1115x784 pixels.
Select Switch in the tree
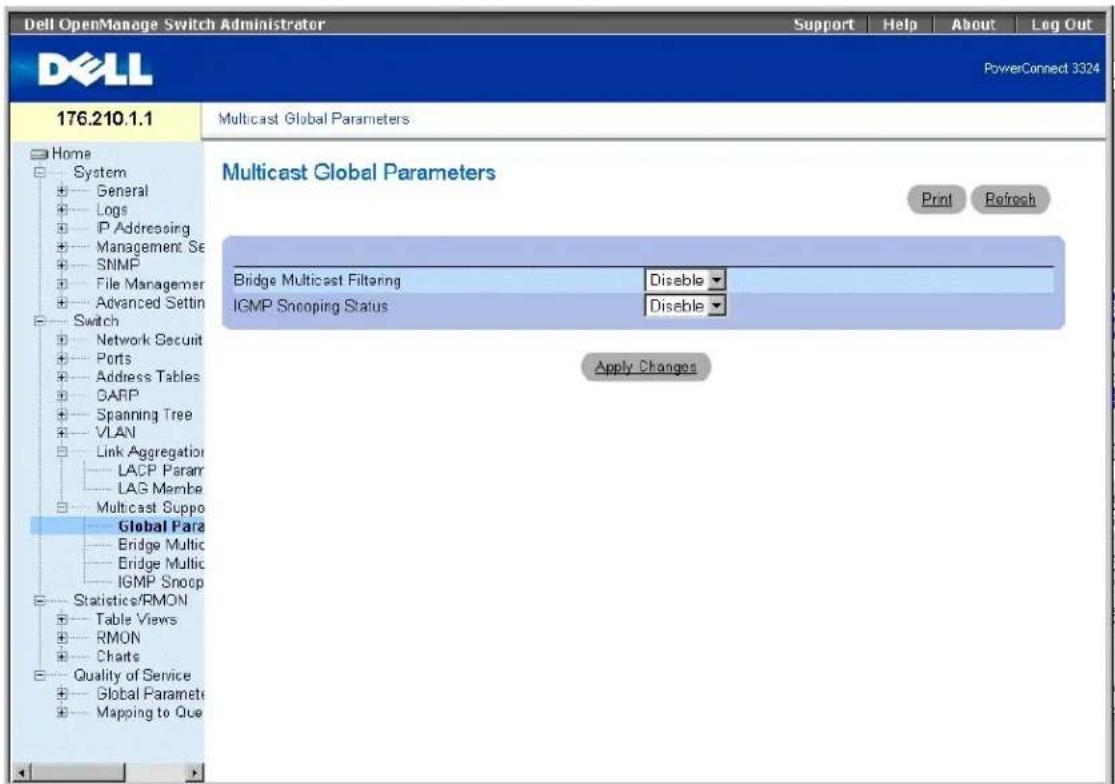pyautogui.click(x=96, y=321)
